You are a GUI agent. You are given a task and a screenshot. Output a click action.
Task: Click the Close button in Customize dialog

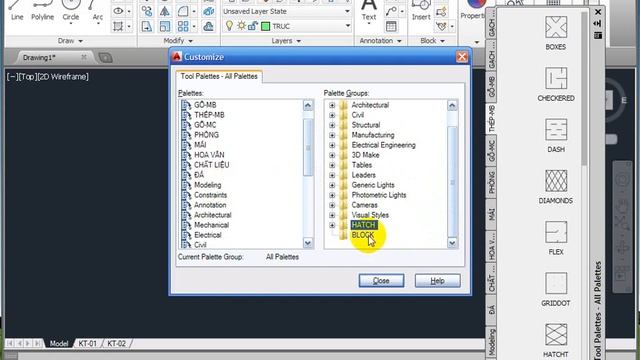coord(381,281)
